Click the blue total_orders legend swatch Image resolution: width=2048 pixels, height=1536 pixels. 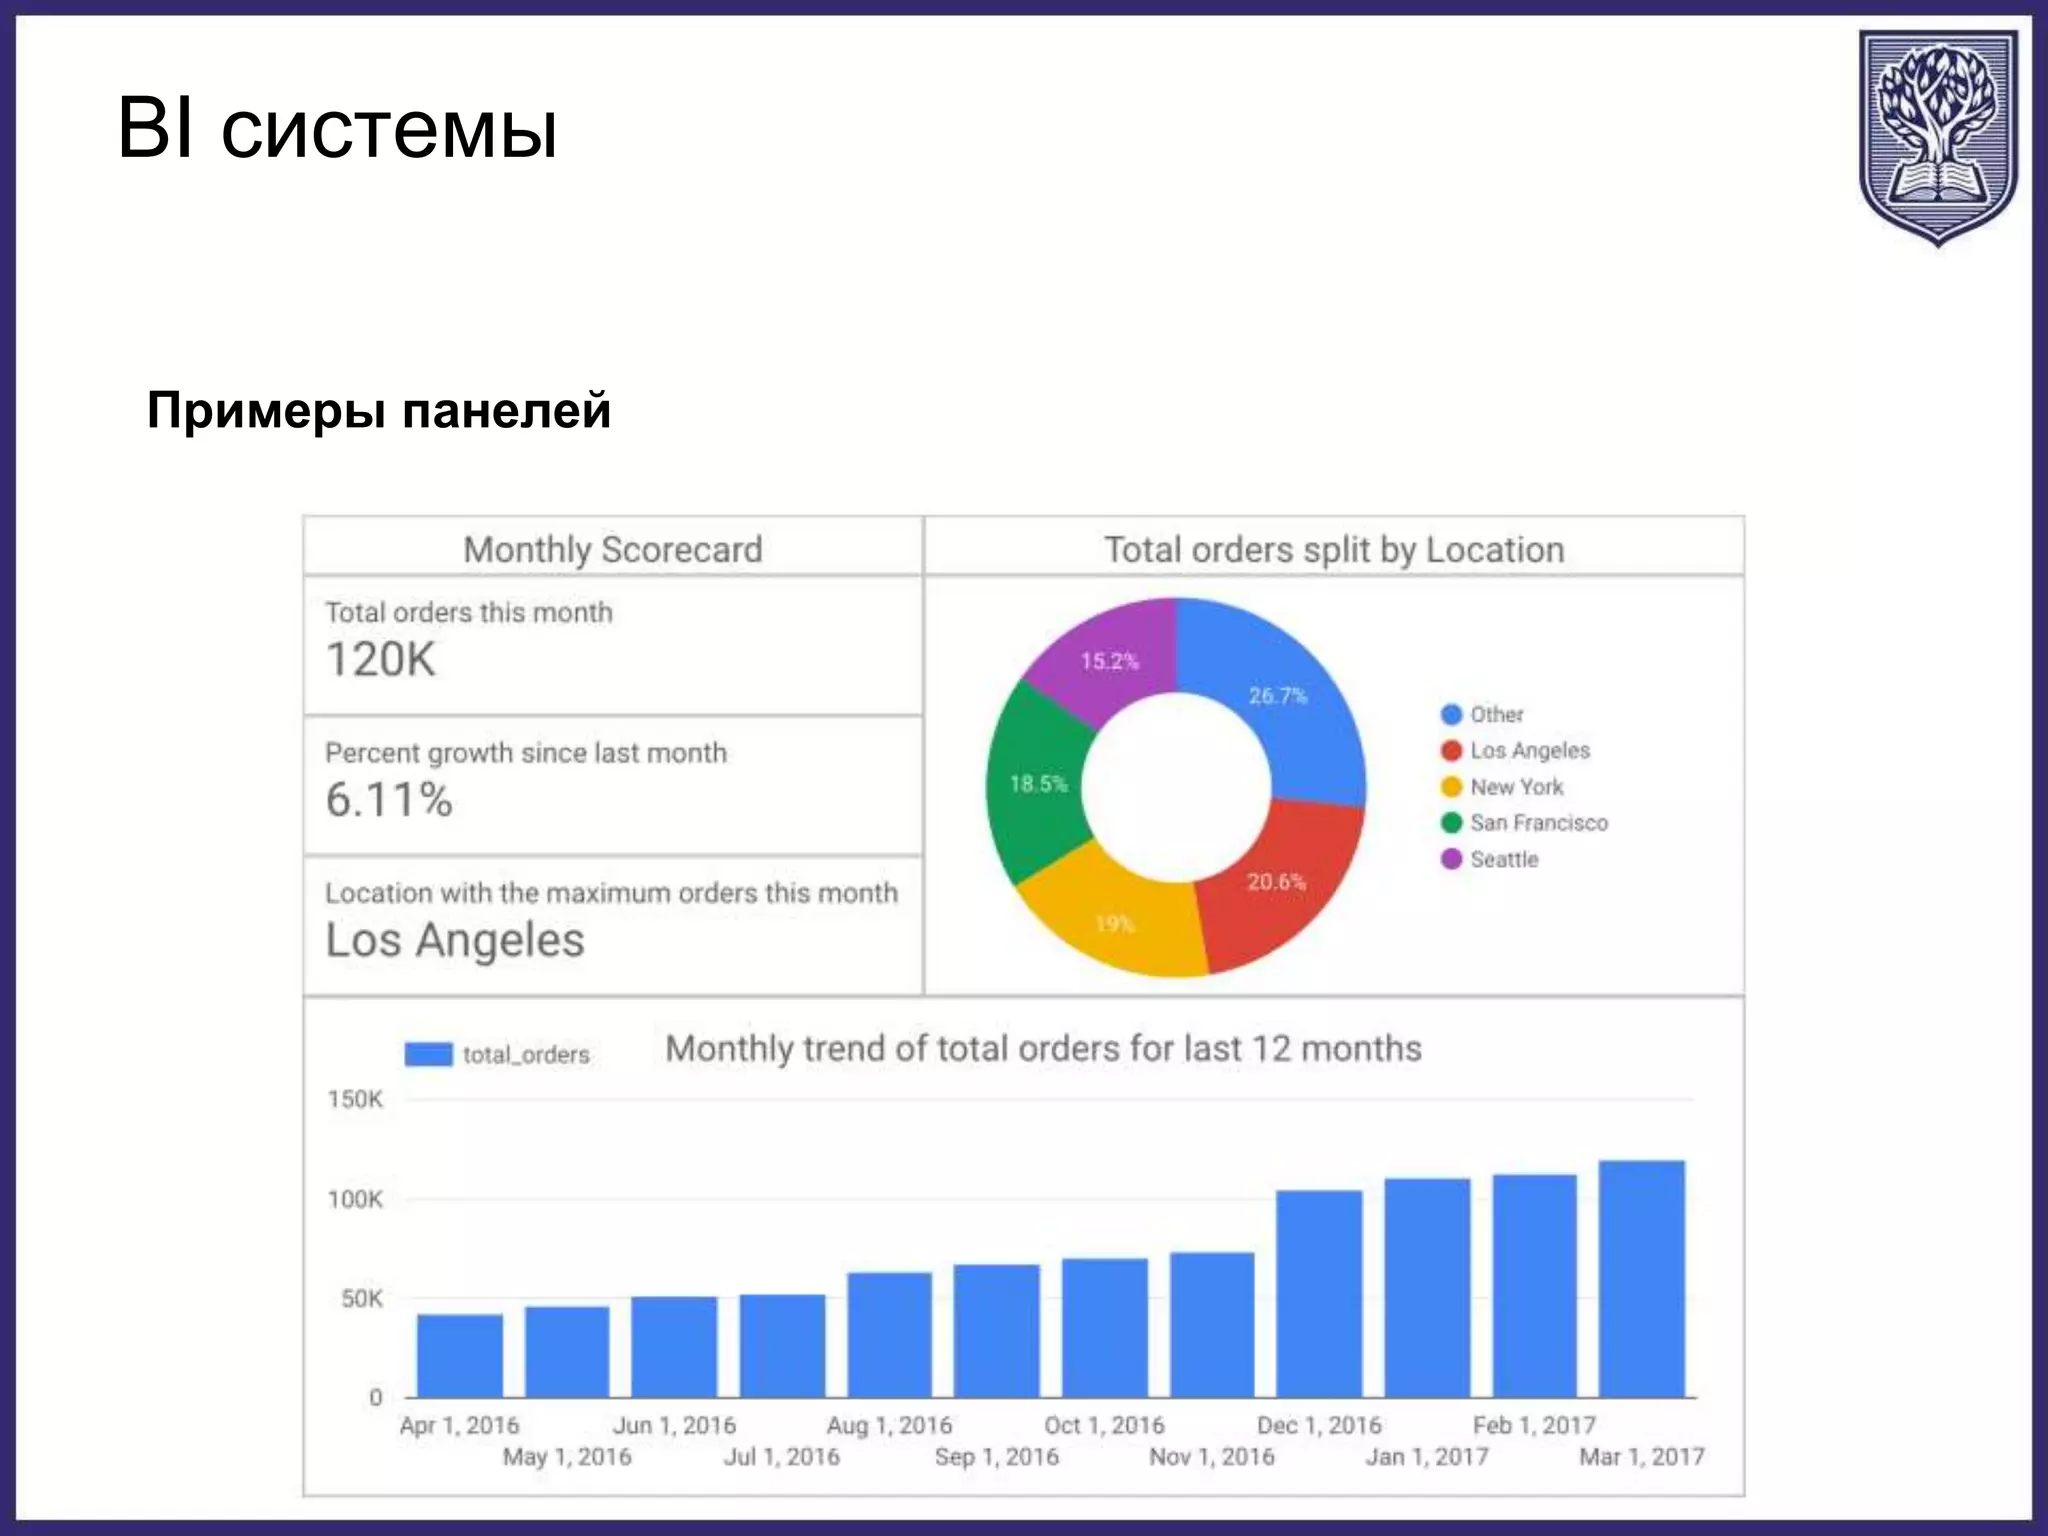tap(429, 1054)
